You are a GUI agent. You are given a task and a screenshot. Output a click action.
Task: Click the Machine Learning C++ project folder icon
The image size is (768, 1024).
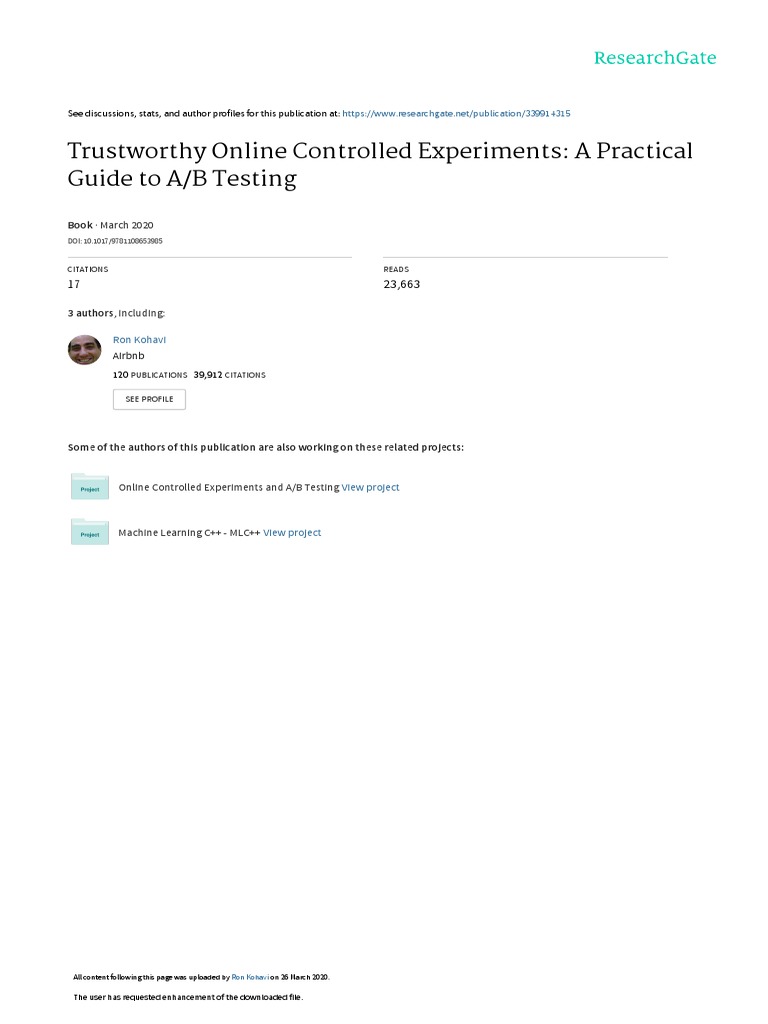[x=90, y=533]
